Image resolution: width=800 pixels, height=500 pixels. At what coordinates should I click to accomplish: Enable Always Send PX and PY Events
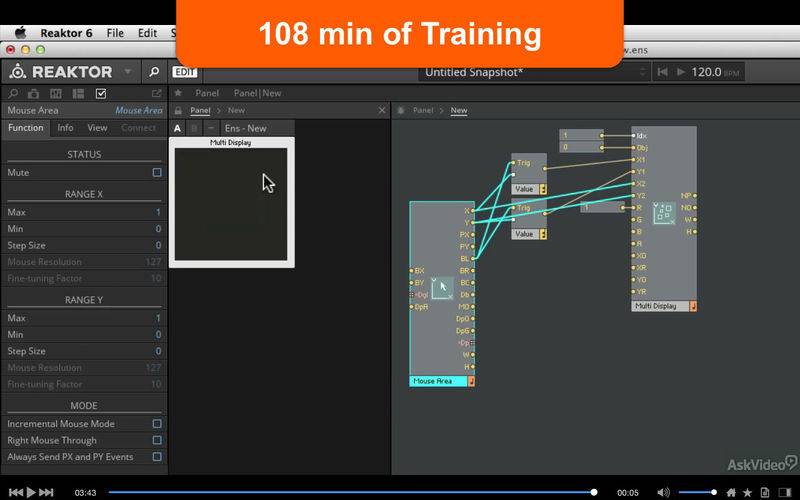coord(157,457)
